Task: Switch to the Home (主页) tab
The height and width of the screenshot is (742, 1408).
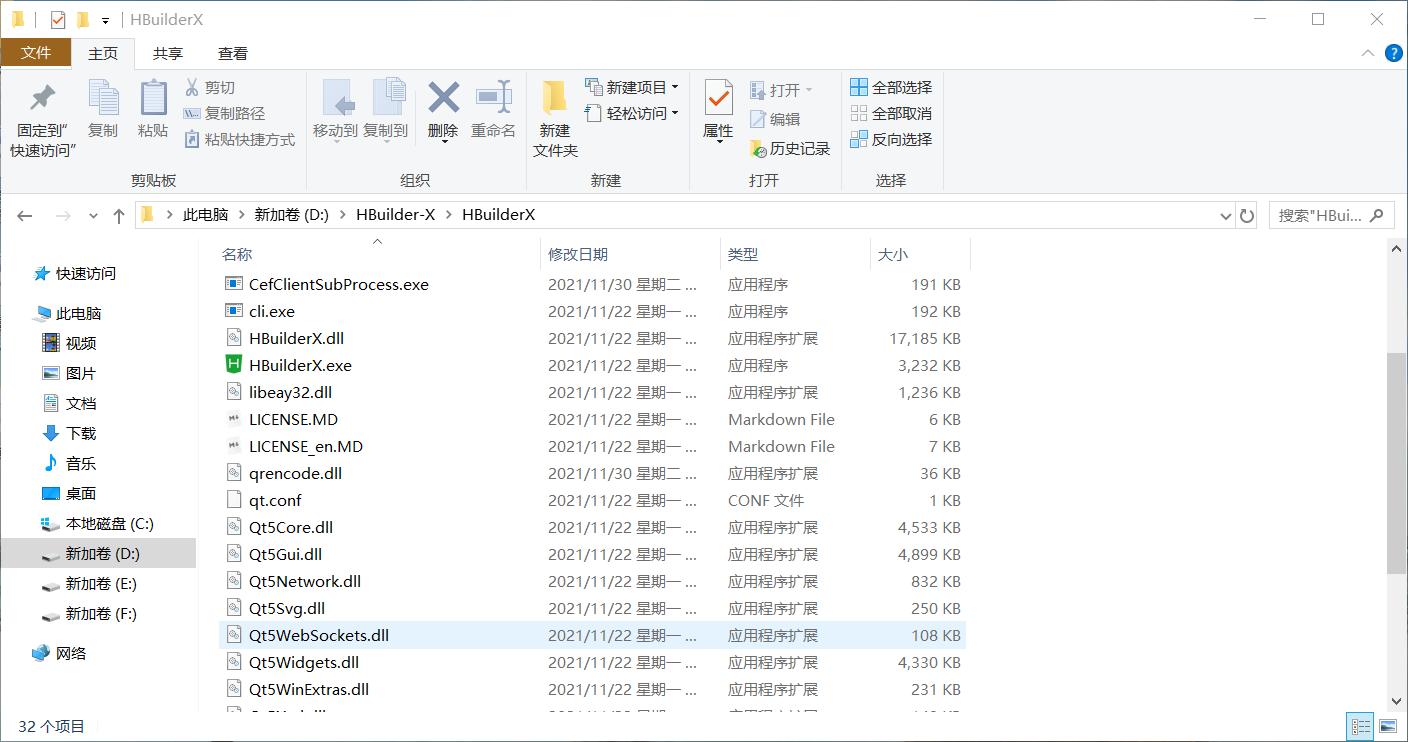Action: 103,53
